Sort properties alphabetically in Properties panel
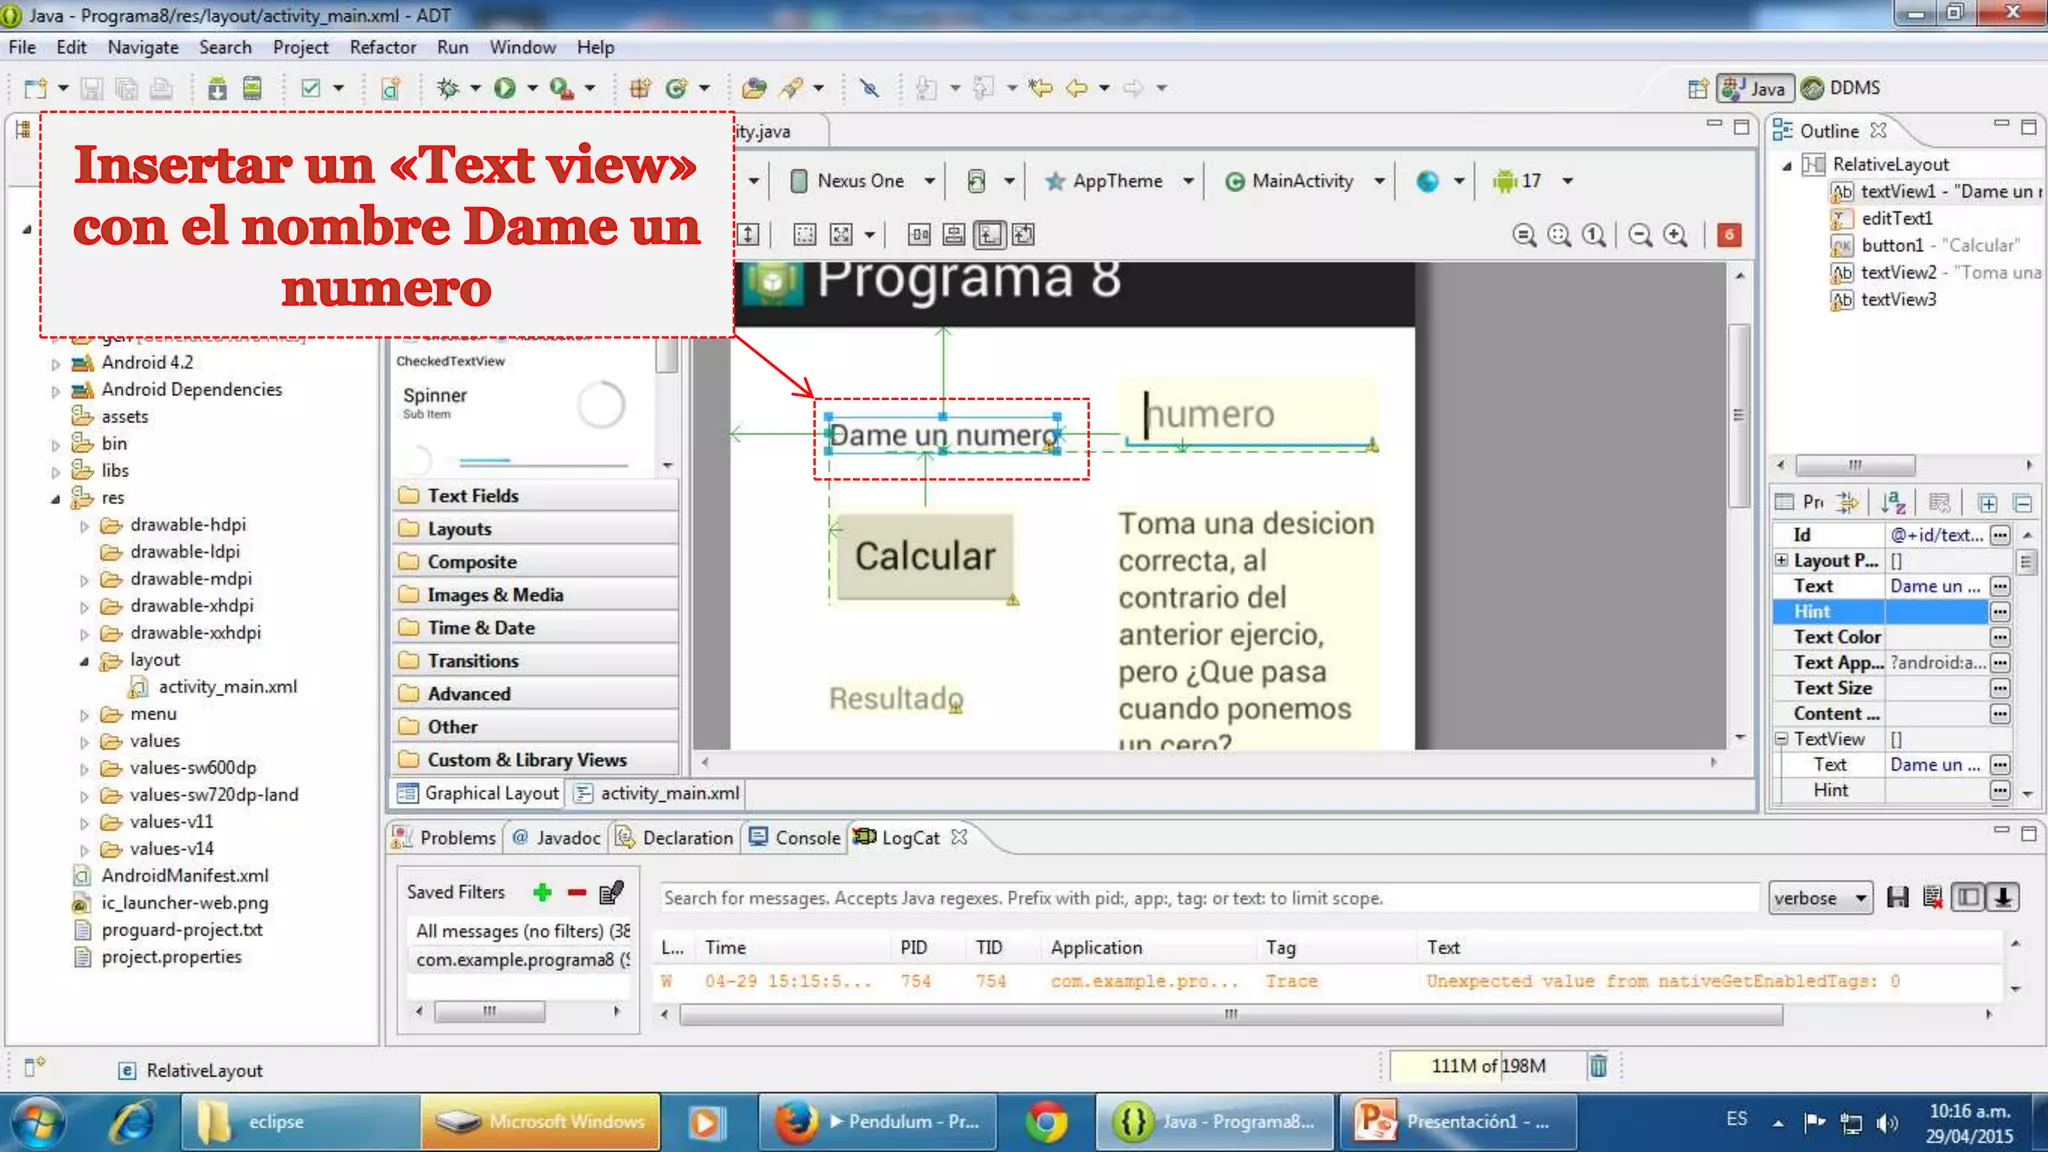 [x=1893, y=502]
